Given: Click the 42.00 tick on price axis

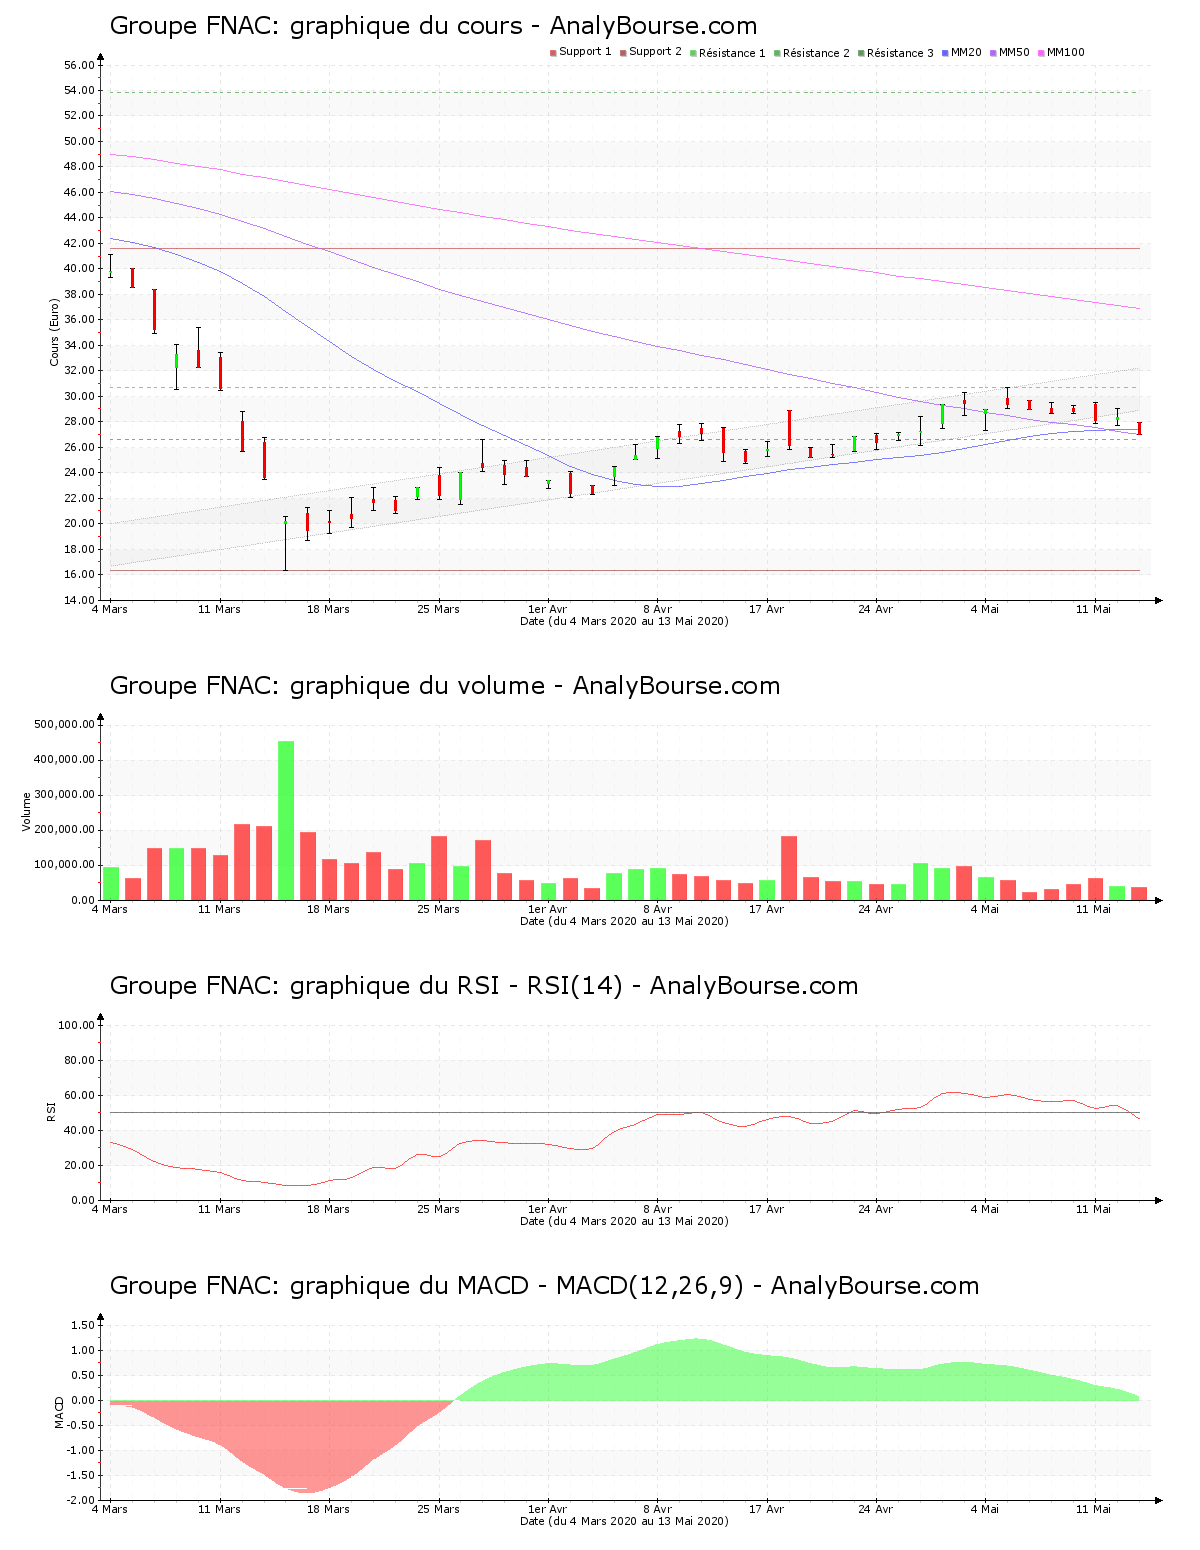Looking at the screenshot, I should [80, 243].
